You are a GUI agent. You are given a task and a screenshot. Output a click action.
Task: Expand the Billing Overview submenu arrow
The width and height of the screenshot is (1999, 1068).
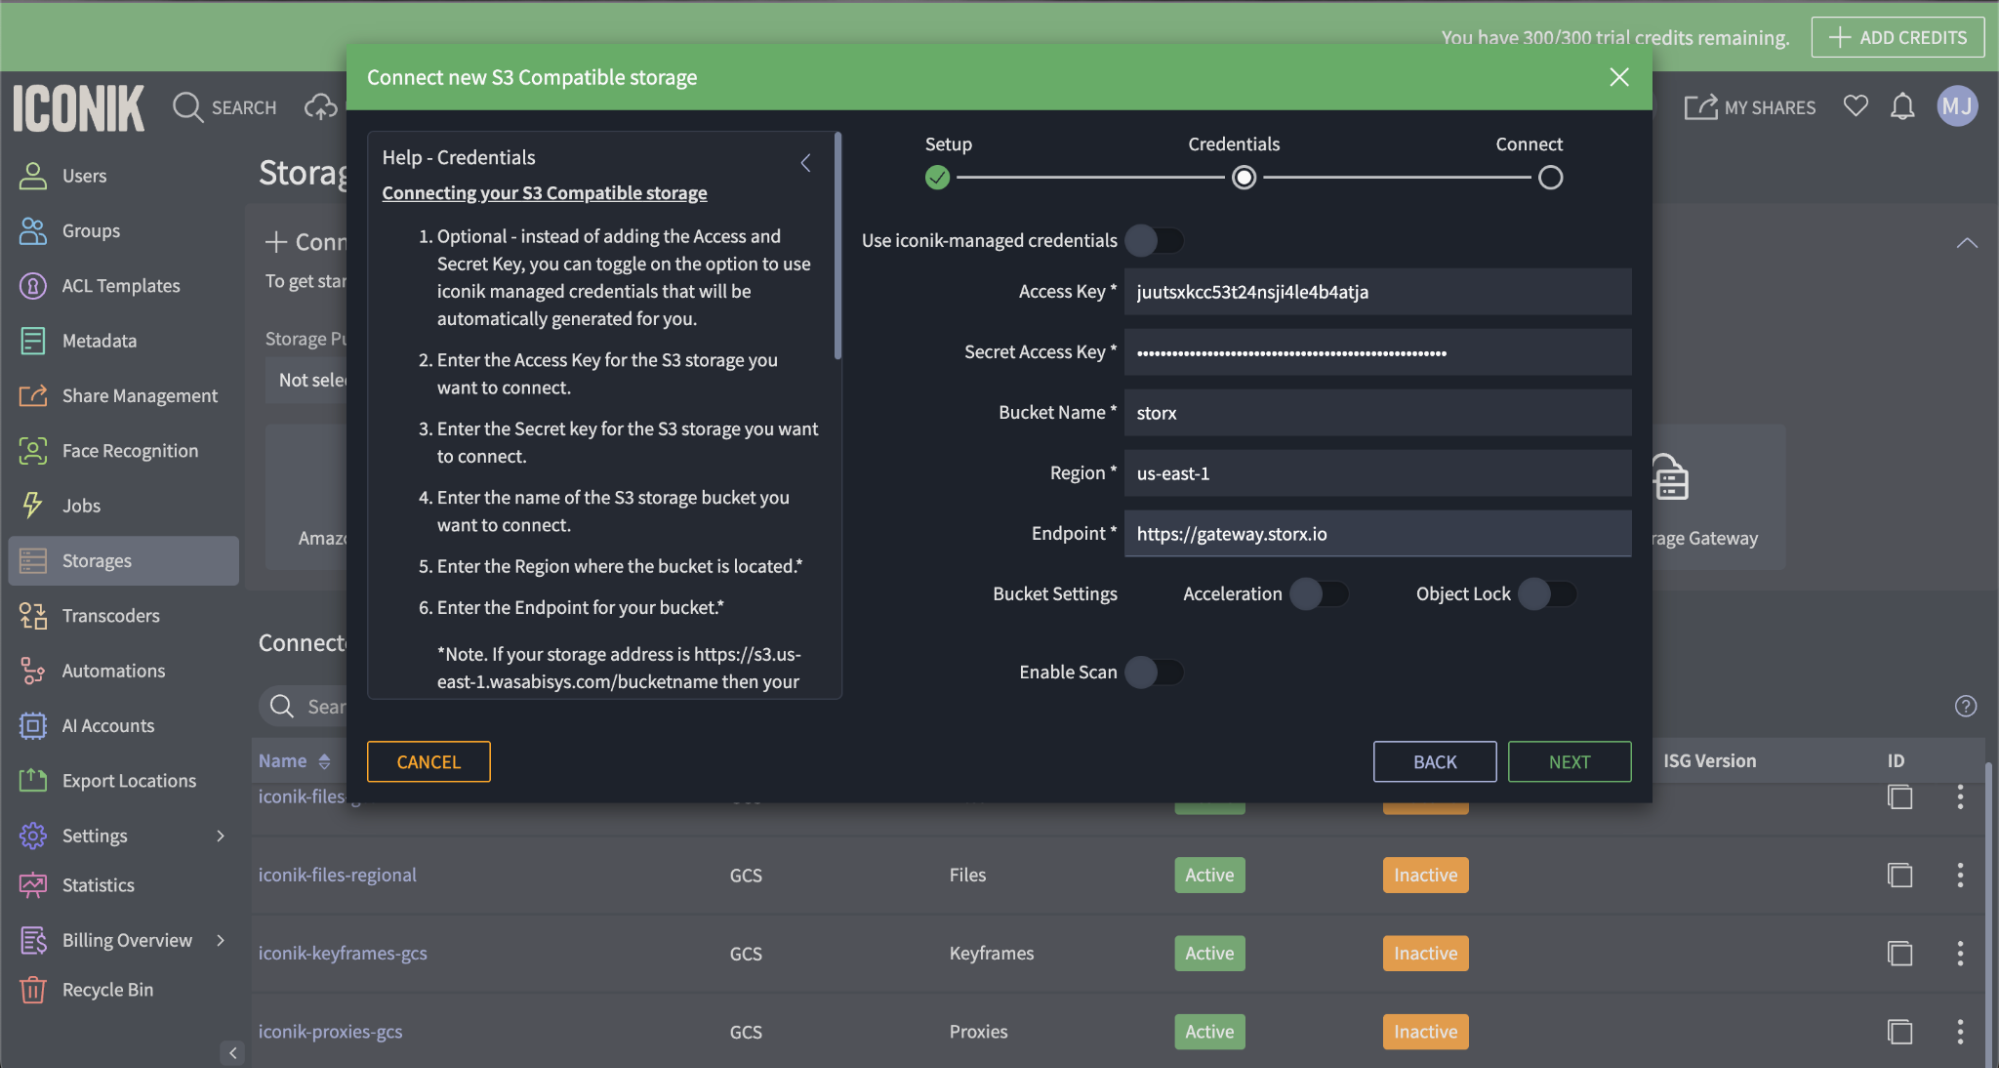(221, 940)
